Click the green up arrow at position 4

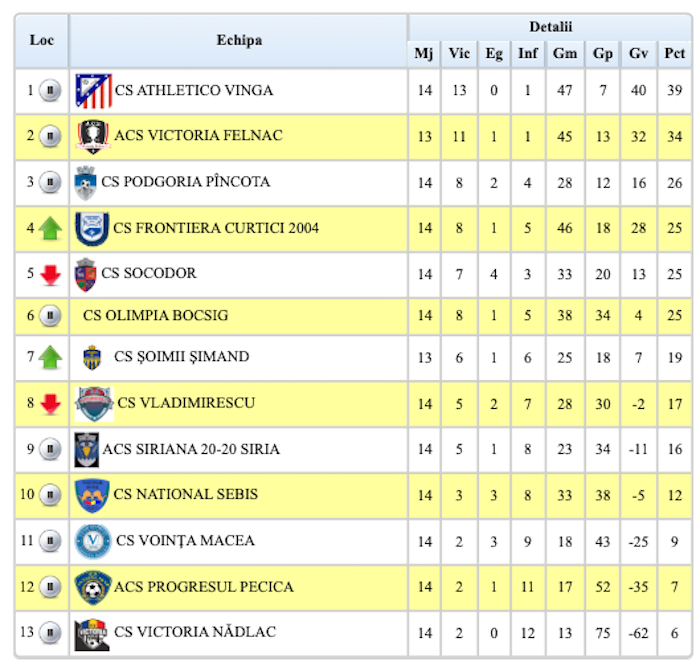point(50,229)
